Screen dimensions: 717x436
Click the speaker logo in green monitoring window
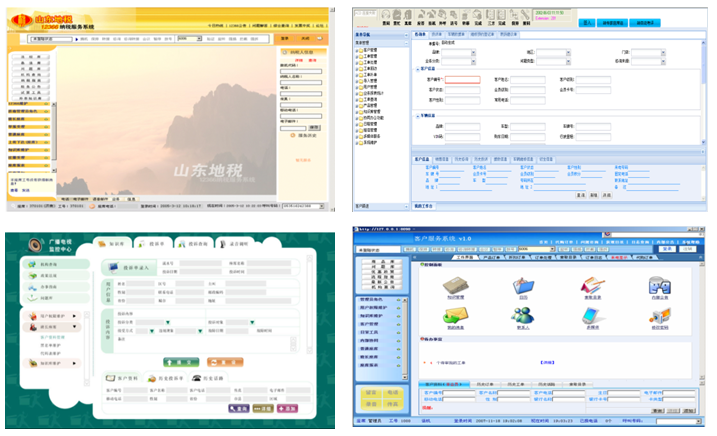pyautogui.click(x=35, y=245)
